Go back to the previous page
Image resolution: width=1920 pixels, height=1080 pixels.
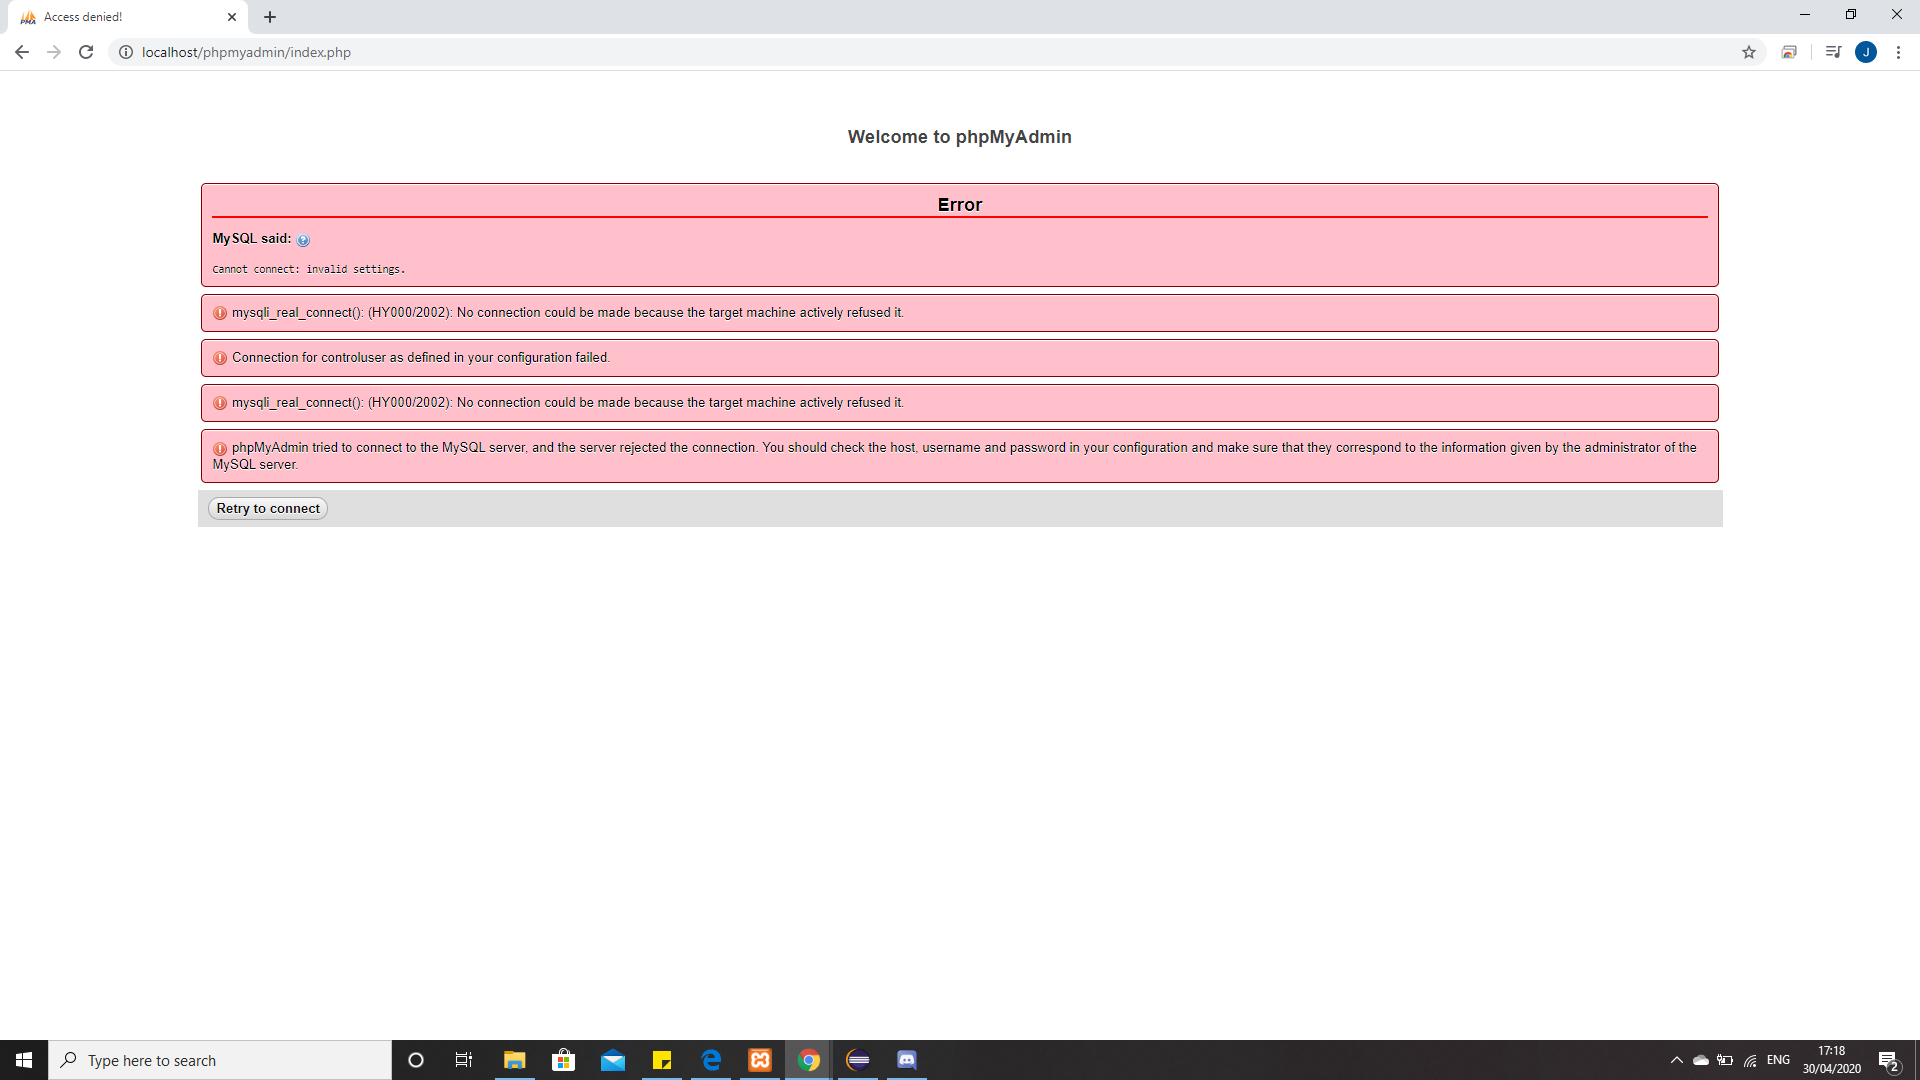22,52
